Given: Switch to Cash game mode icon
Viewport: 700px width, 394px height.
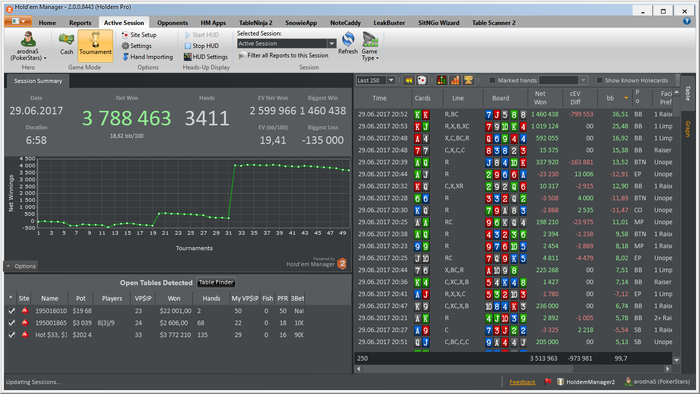Looking at the screenshot, I should [67, 40].
